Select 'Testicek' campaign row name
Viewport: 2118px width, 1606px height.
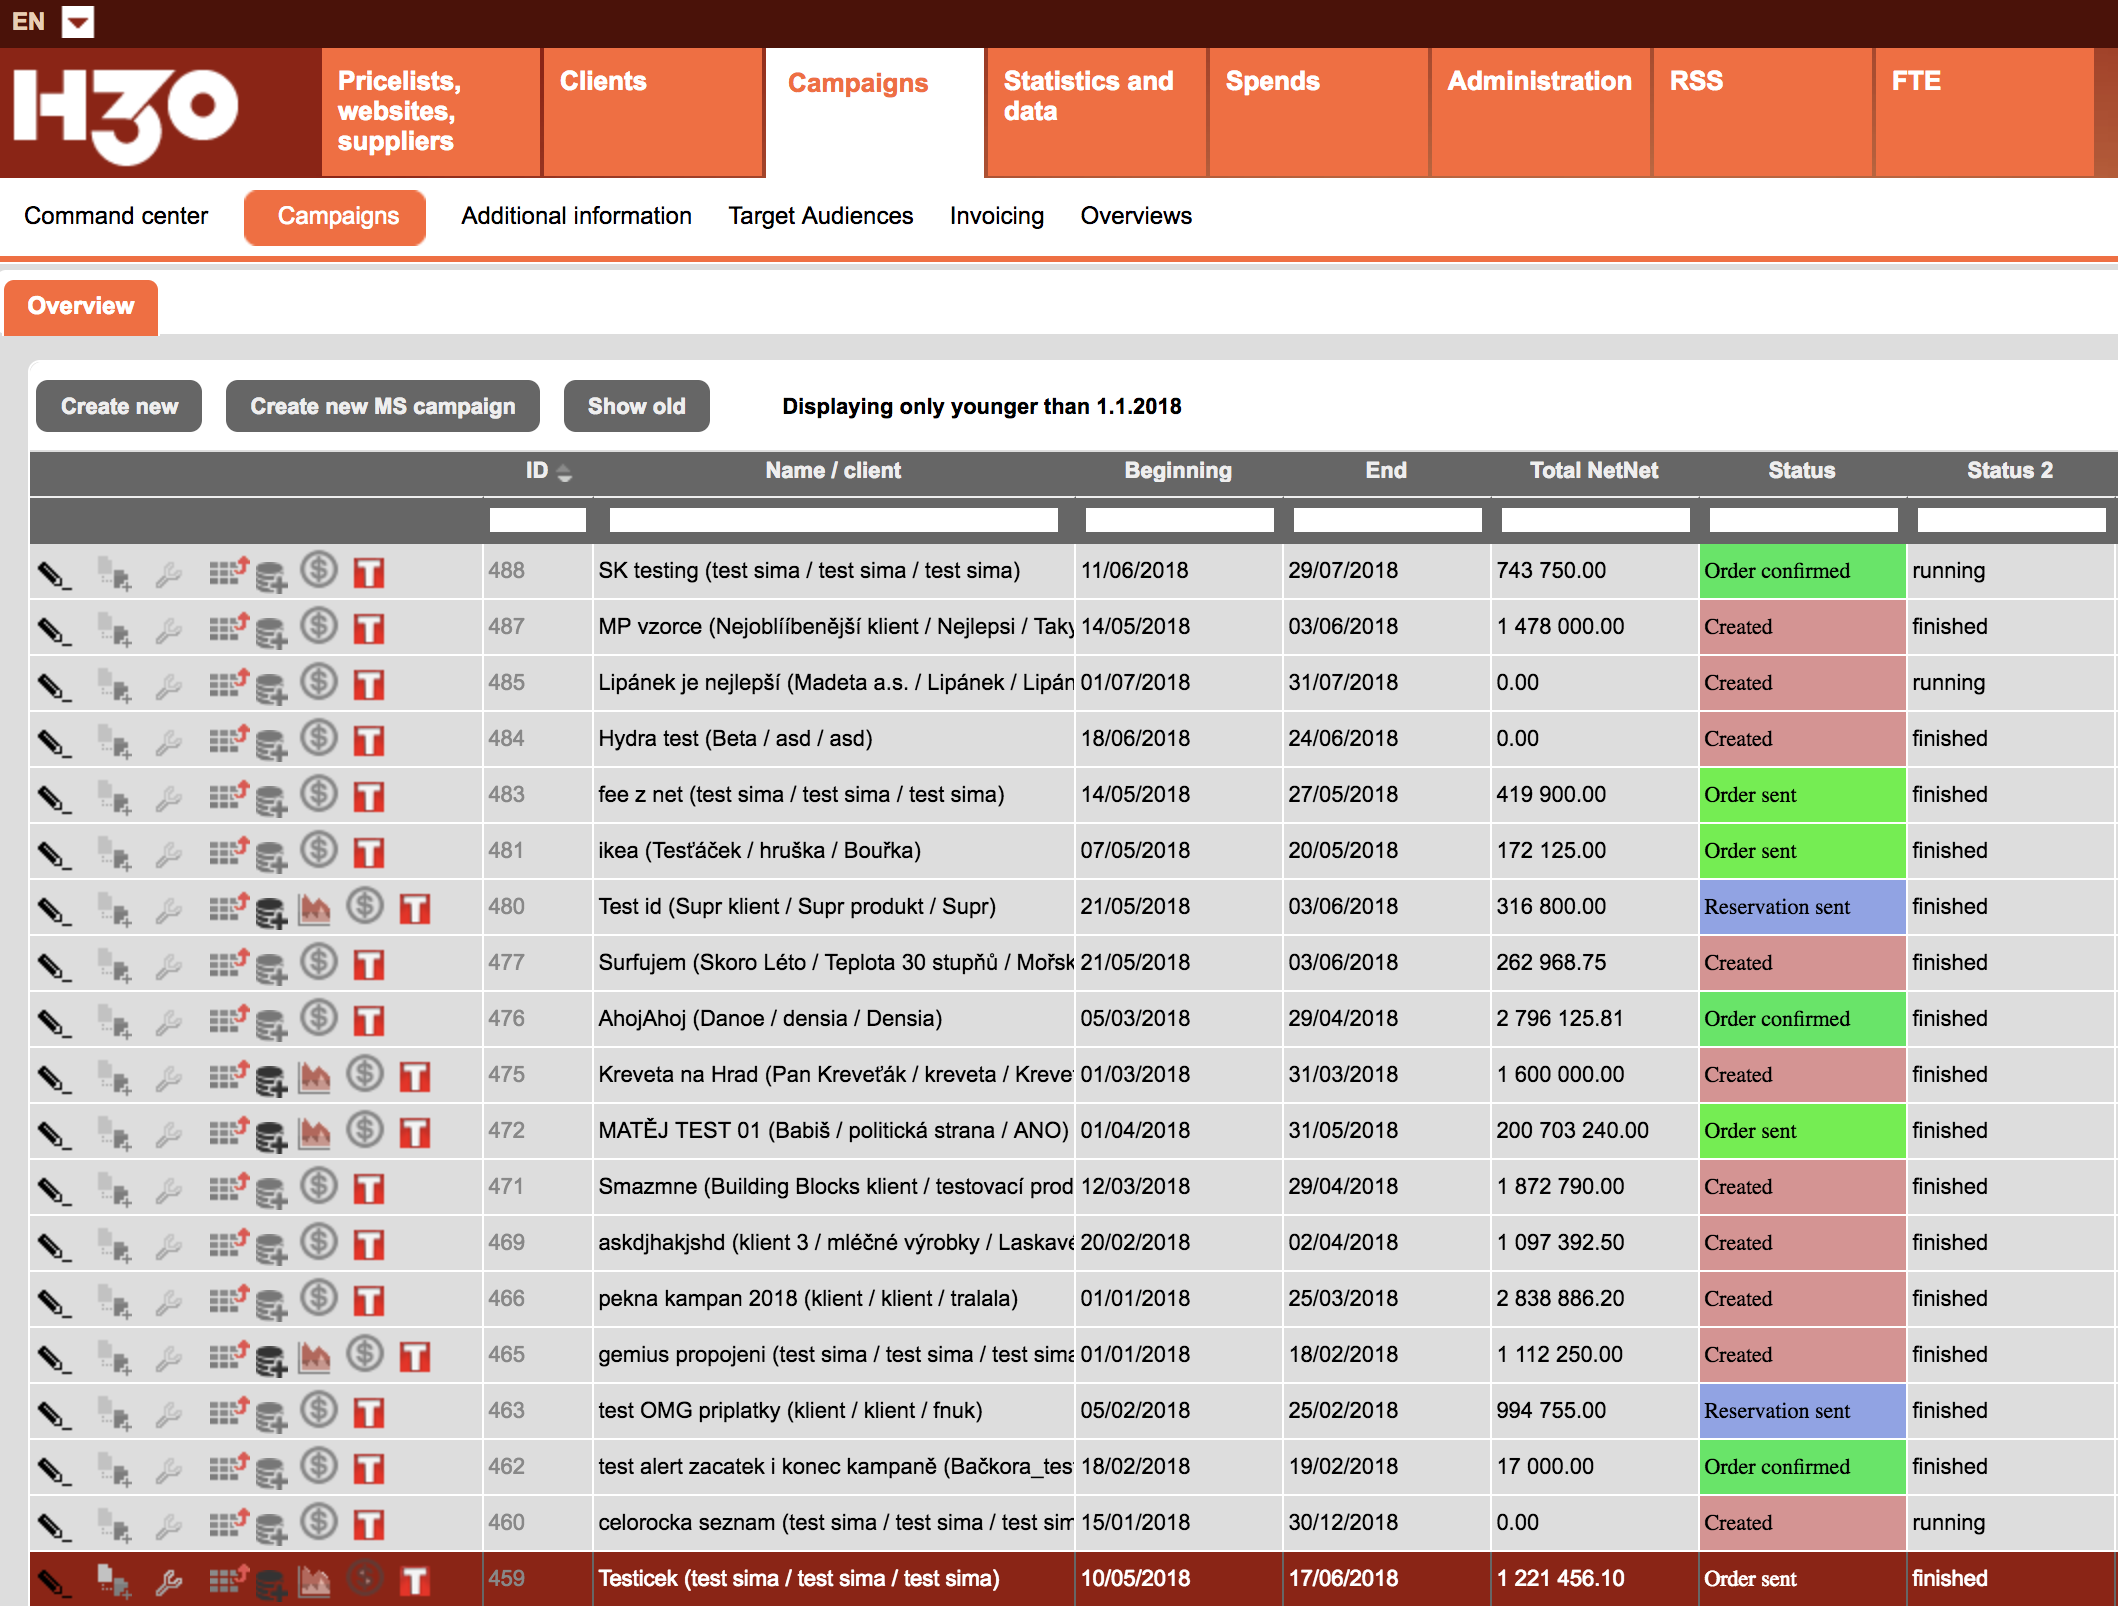pyautogui.click(x=834, y=1579)
